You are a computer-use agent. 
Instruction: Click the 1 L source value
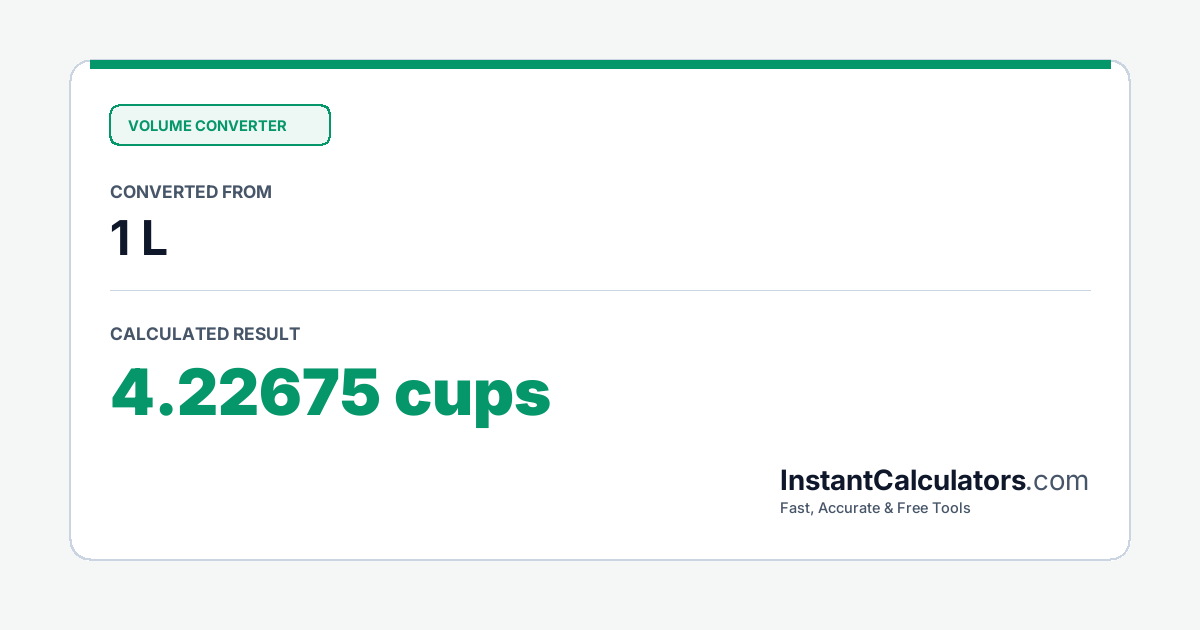139,240
